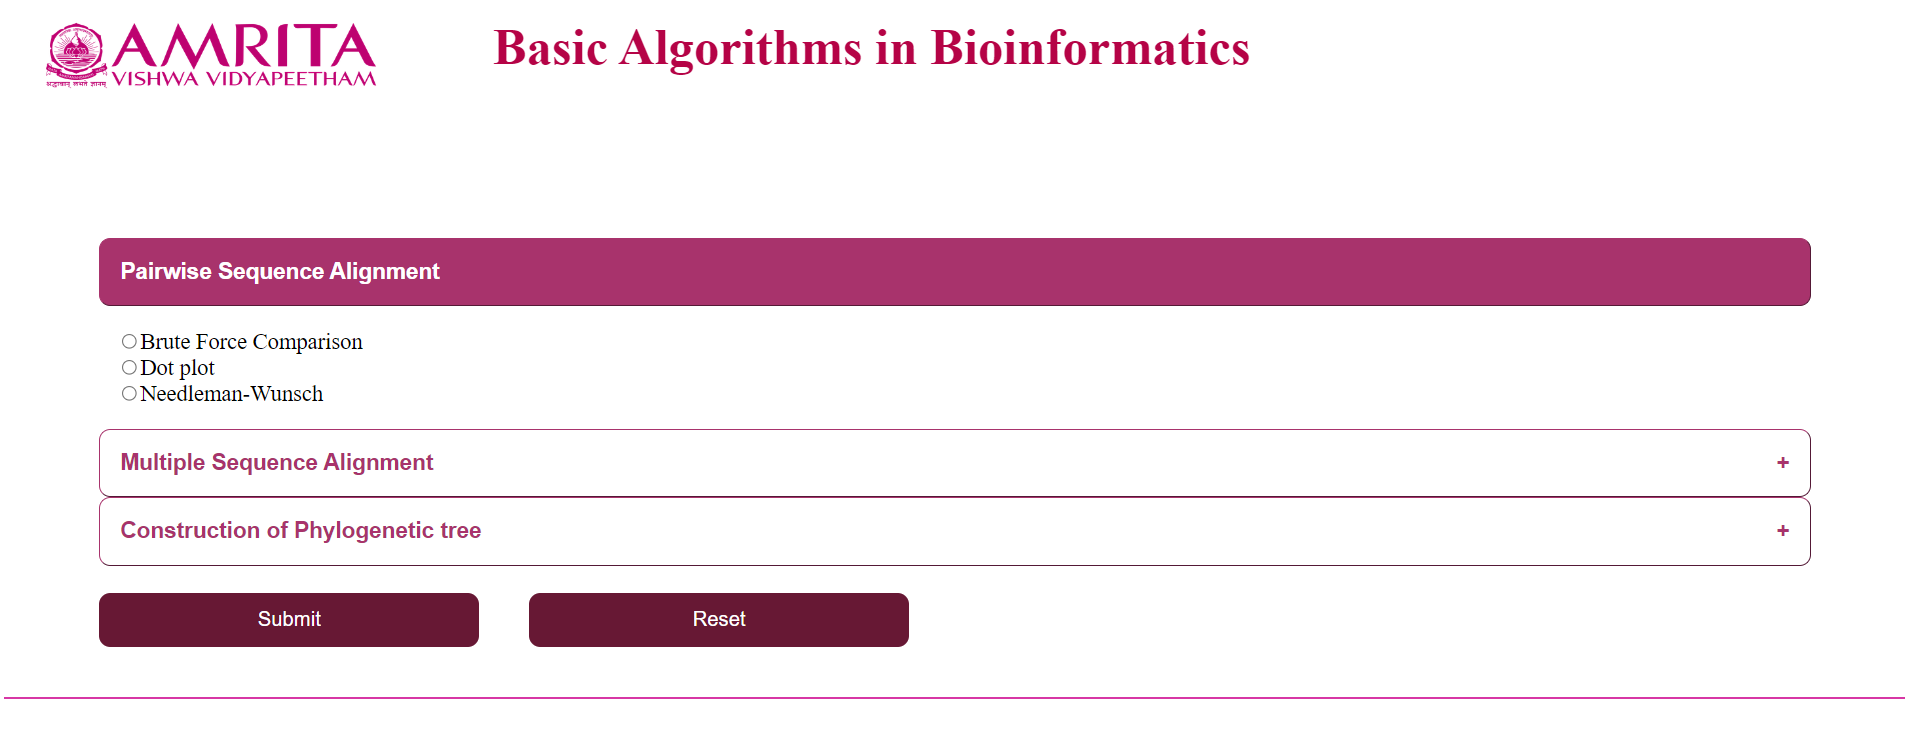This screenshot has width=1905, height=735.
Task: Click the Basic Algorithms in Bioinformatics heading
Action: pos(872,48)
